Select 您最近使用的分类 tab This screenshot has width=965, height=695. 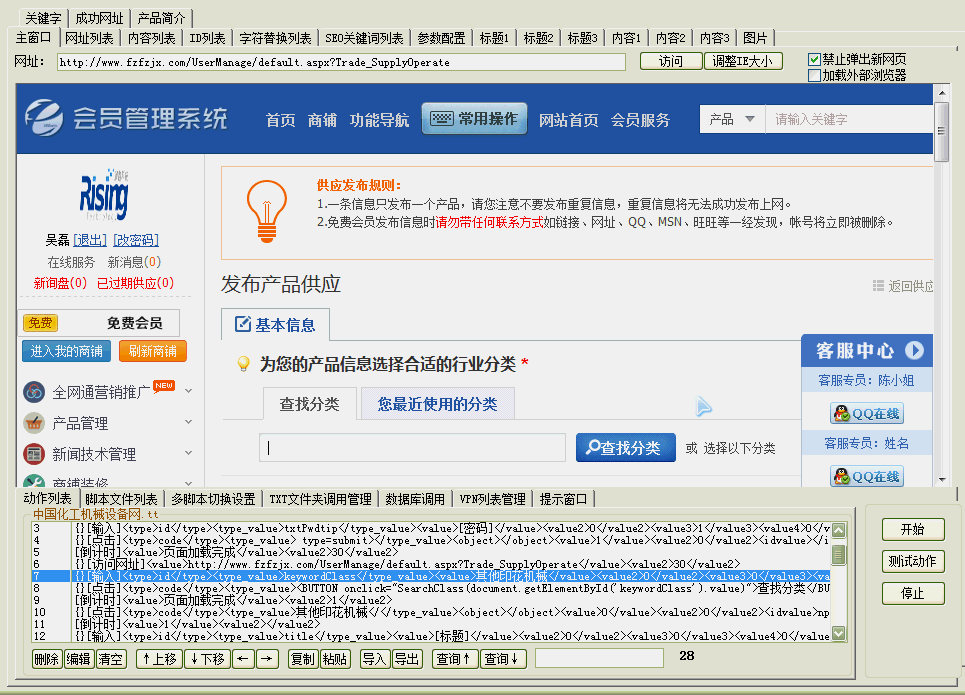click(x=438, y=404)
